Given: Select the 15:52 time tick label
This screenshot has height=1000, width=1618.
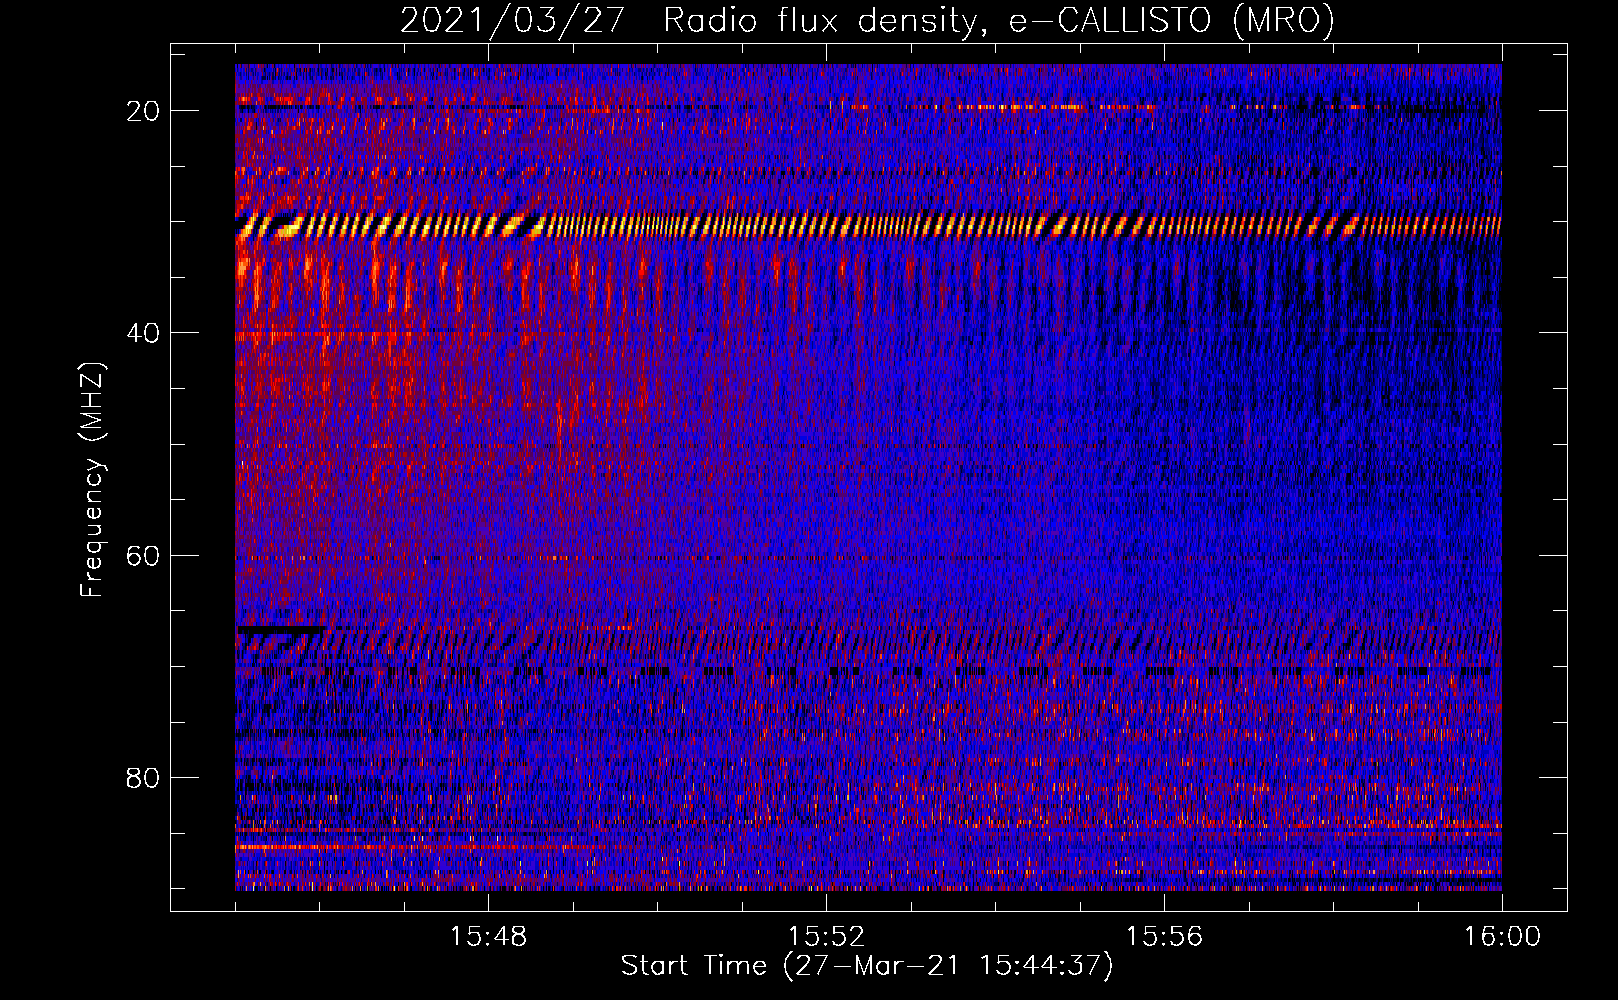Looking at the screenshot, I should pos(826,937).
